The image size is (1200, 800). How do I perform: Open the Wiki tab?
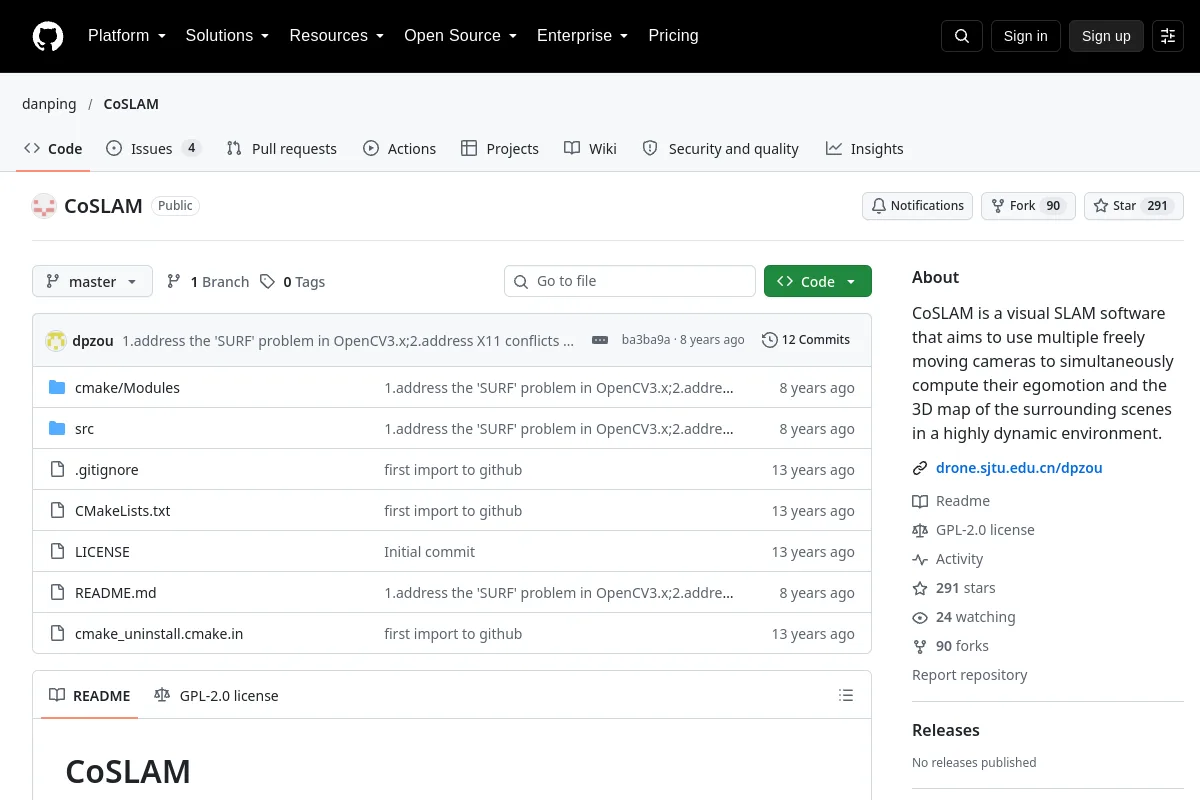click(590, 149)
